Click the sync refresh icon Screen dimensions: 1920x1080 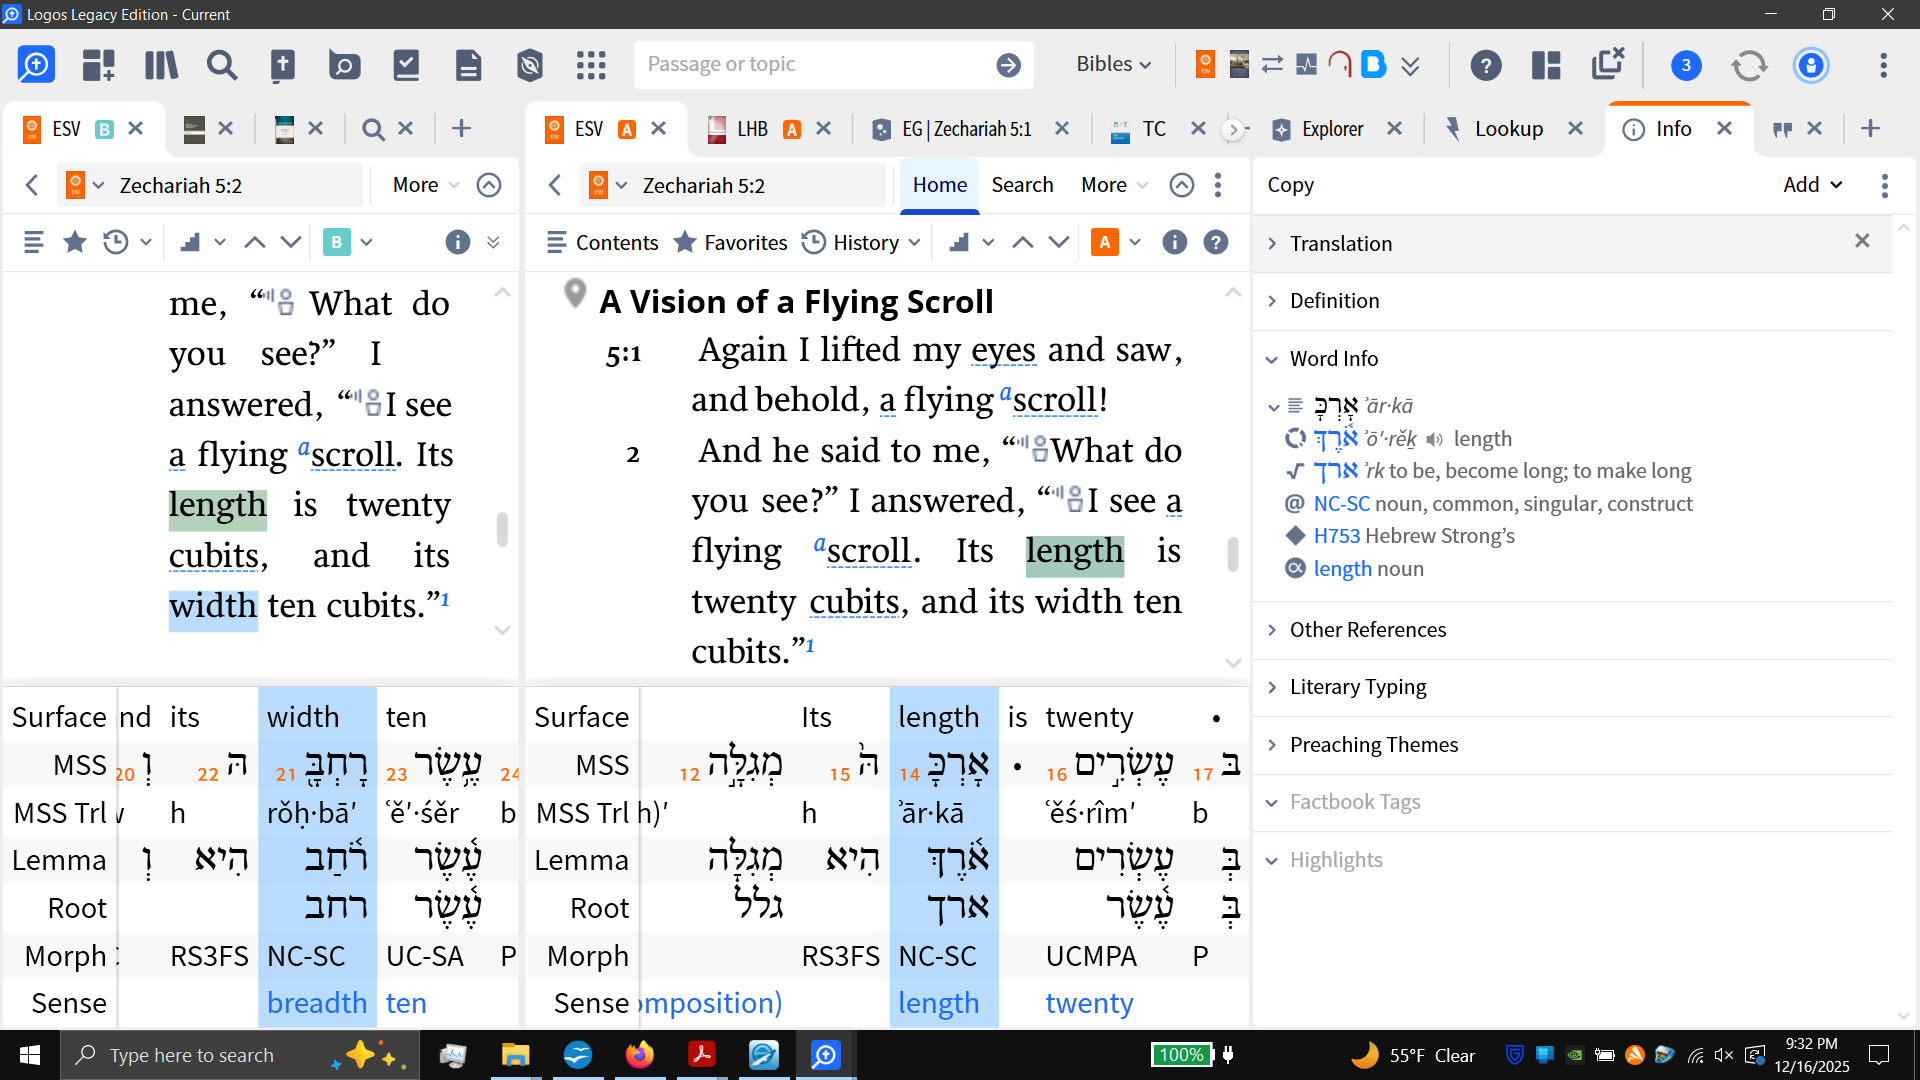coord(1749,66)
